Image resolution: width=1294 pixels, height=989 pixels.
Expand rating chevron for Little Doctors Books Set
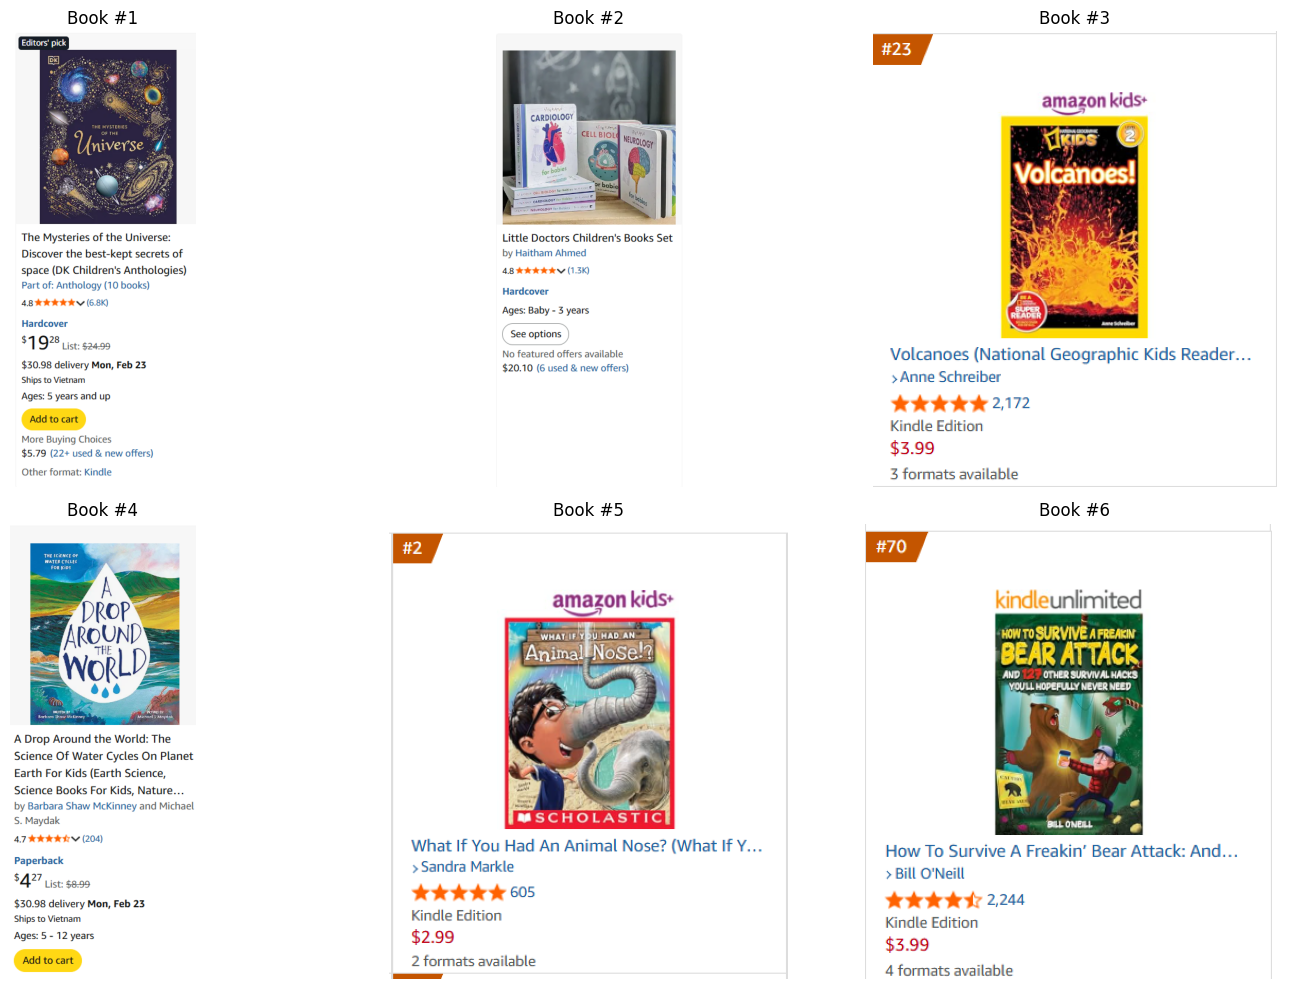(561, 270)
